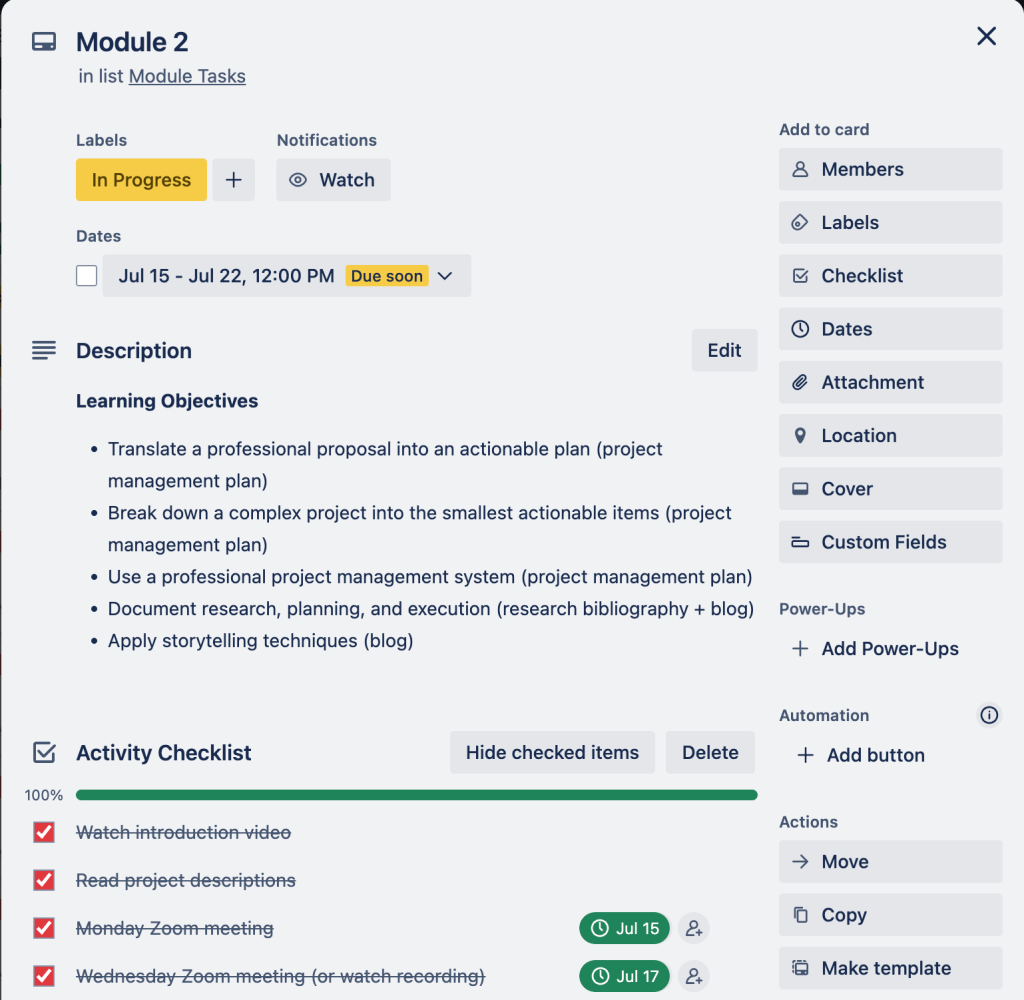Mark the due date checkbox complete
The height and width of the screenshot is (1000, 1024).
point(87,276)
